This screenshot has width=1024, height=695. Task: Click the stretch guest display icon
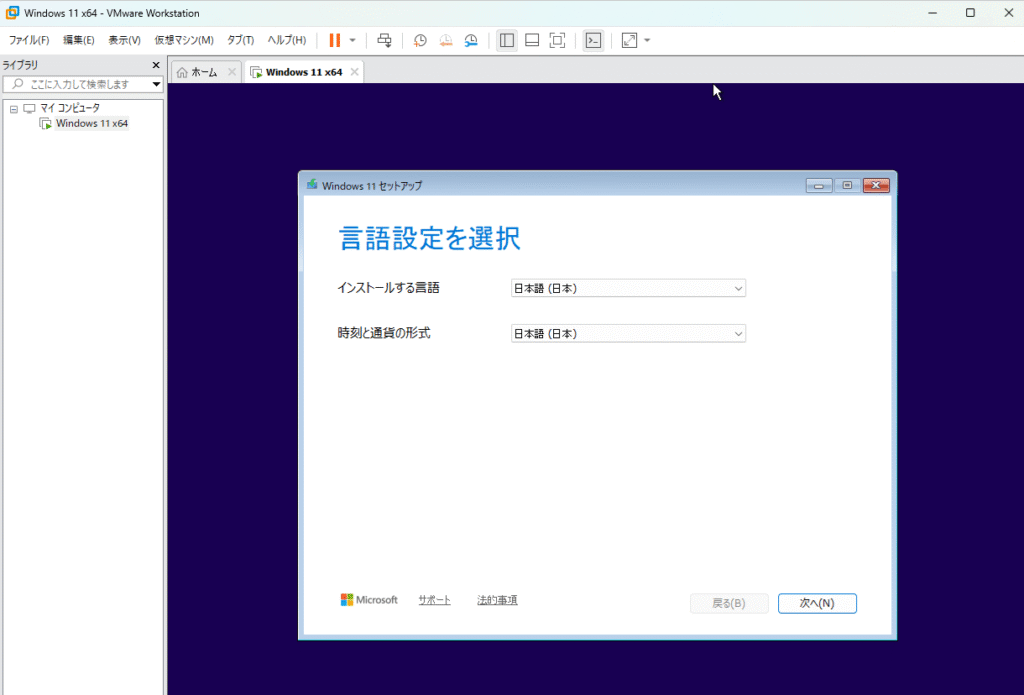(x=629, y=40)
